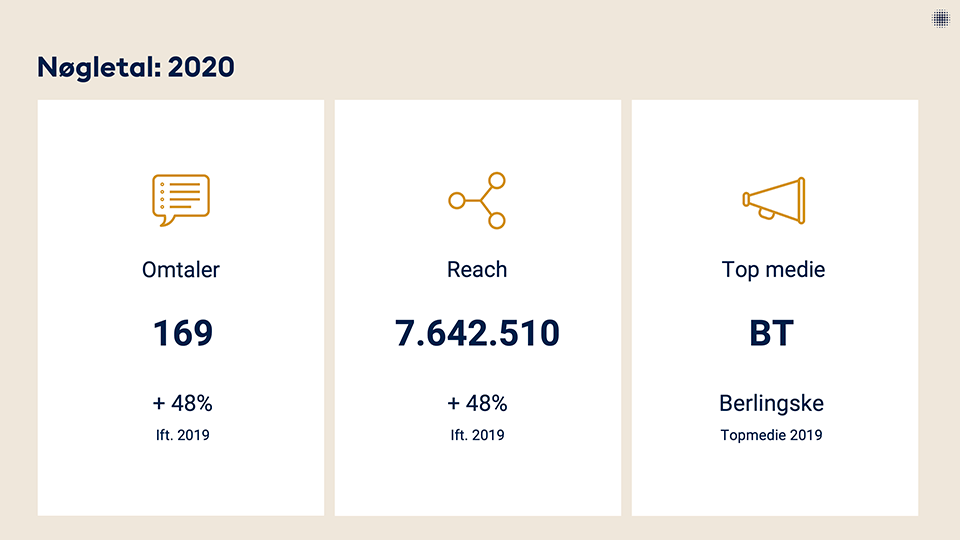Click Ift. 2019 caption in Omtaler card
Image resolution: width=960 pixels, height=540 pixels.
point(182,435)
